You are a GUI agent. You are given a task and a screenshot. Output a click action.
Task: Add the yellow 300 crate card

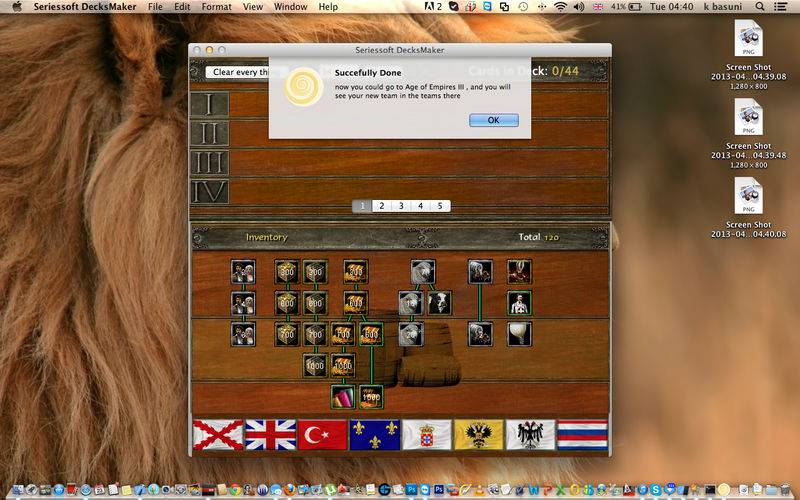[x=287, y=272]
